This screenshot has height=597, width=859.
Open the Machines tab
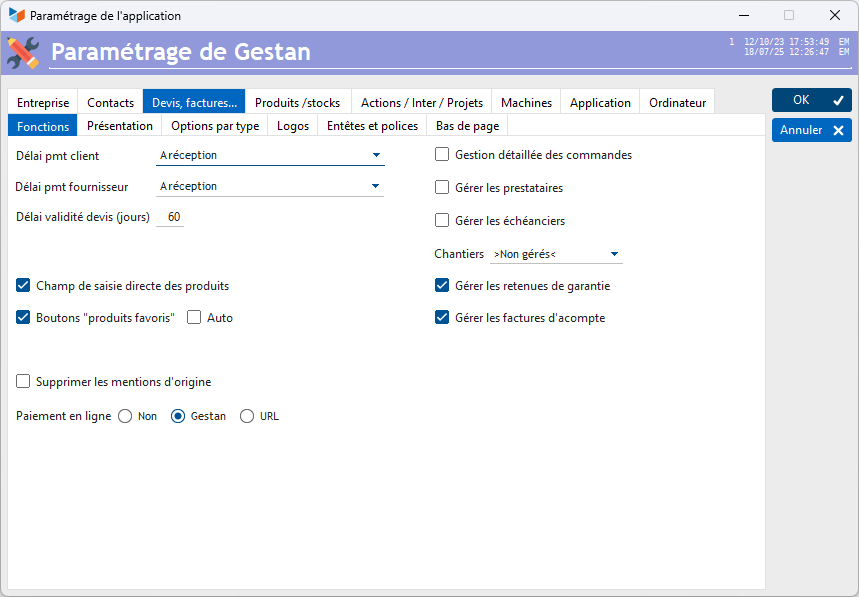click(x=526, y=102)
